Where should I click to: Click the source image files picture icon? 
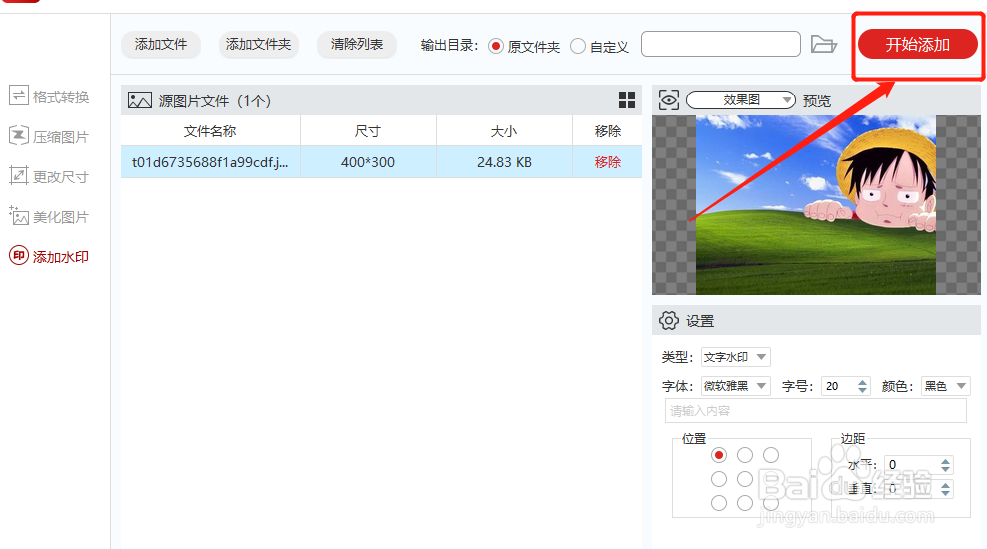click(x=140, y=100)
